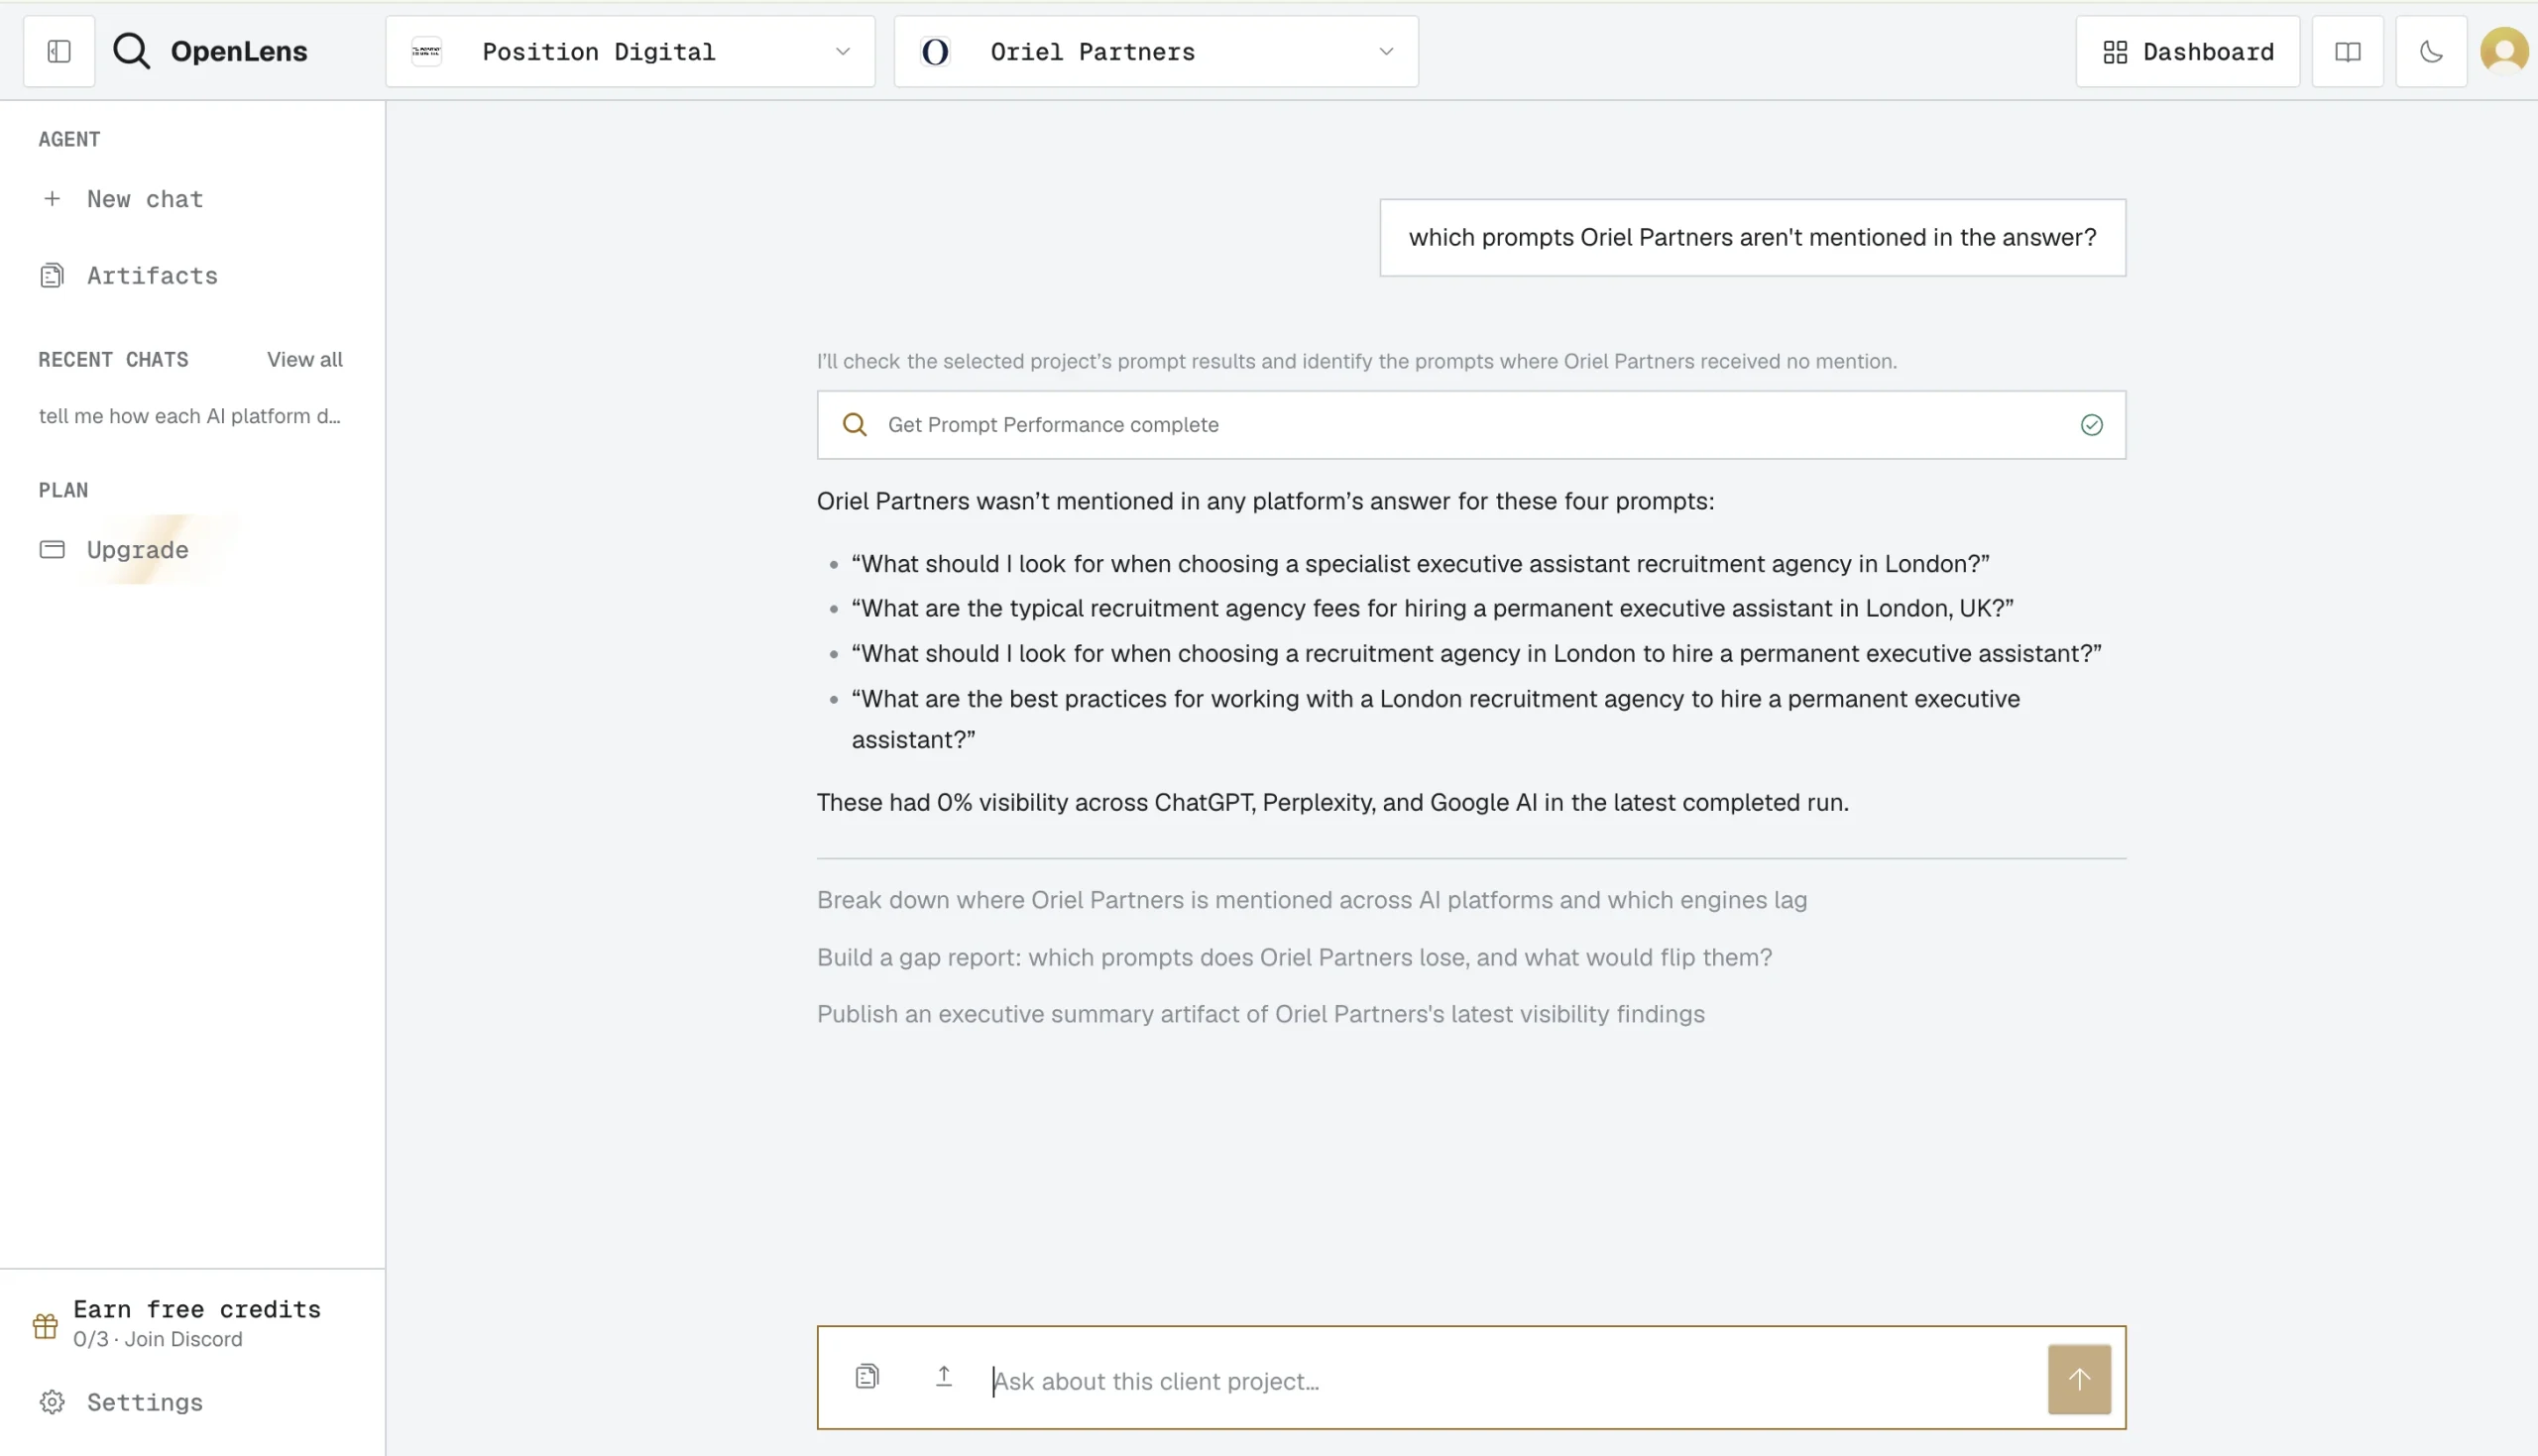
Task: Click the text 'Oriel Partners wasn't mentioned in any platform's answer'
Action: (1265, 501)
